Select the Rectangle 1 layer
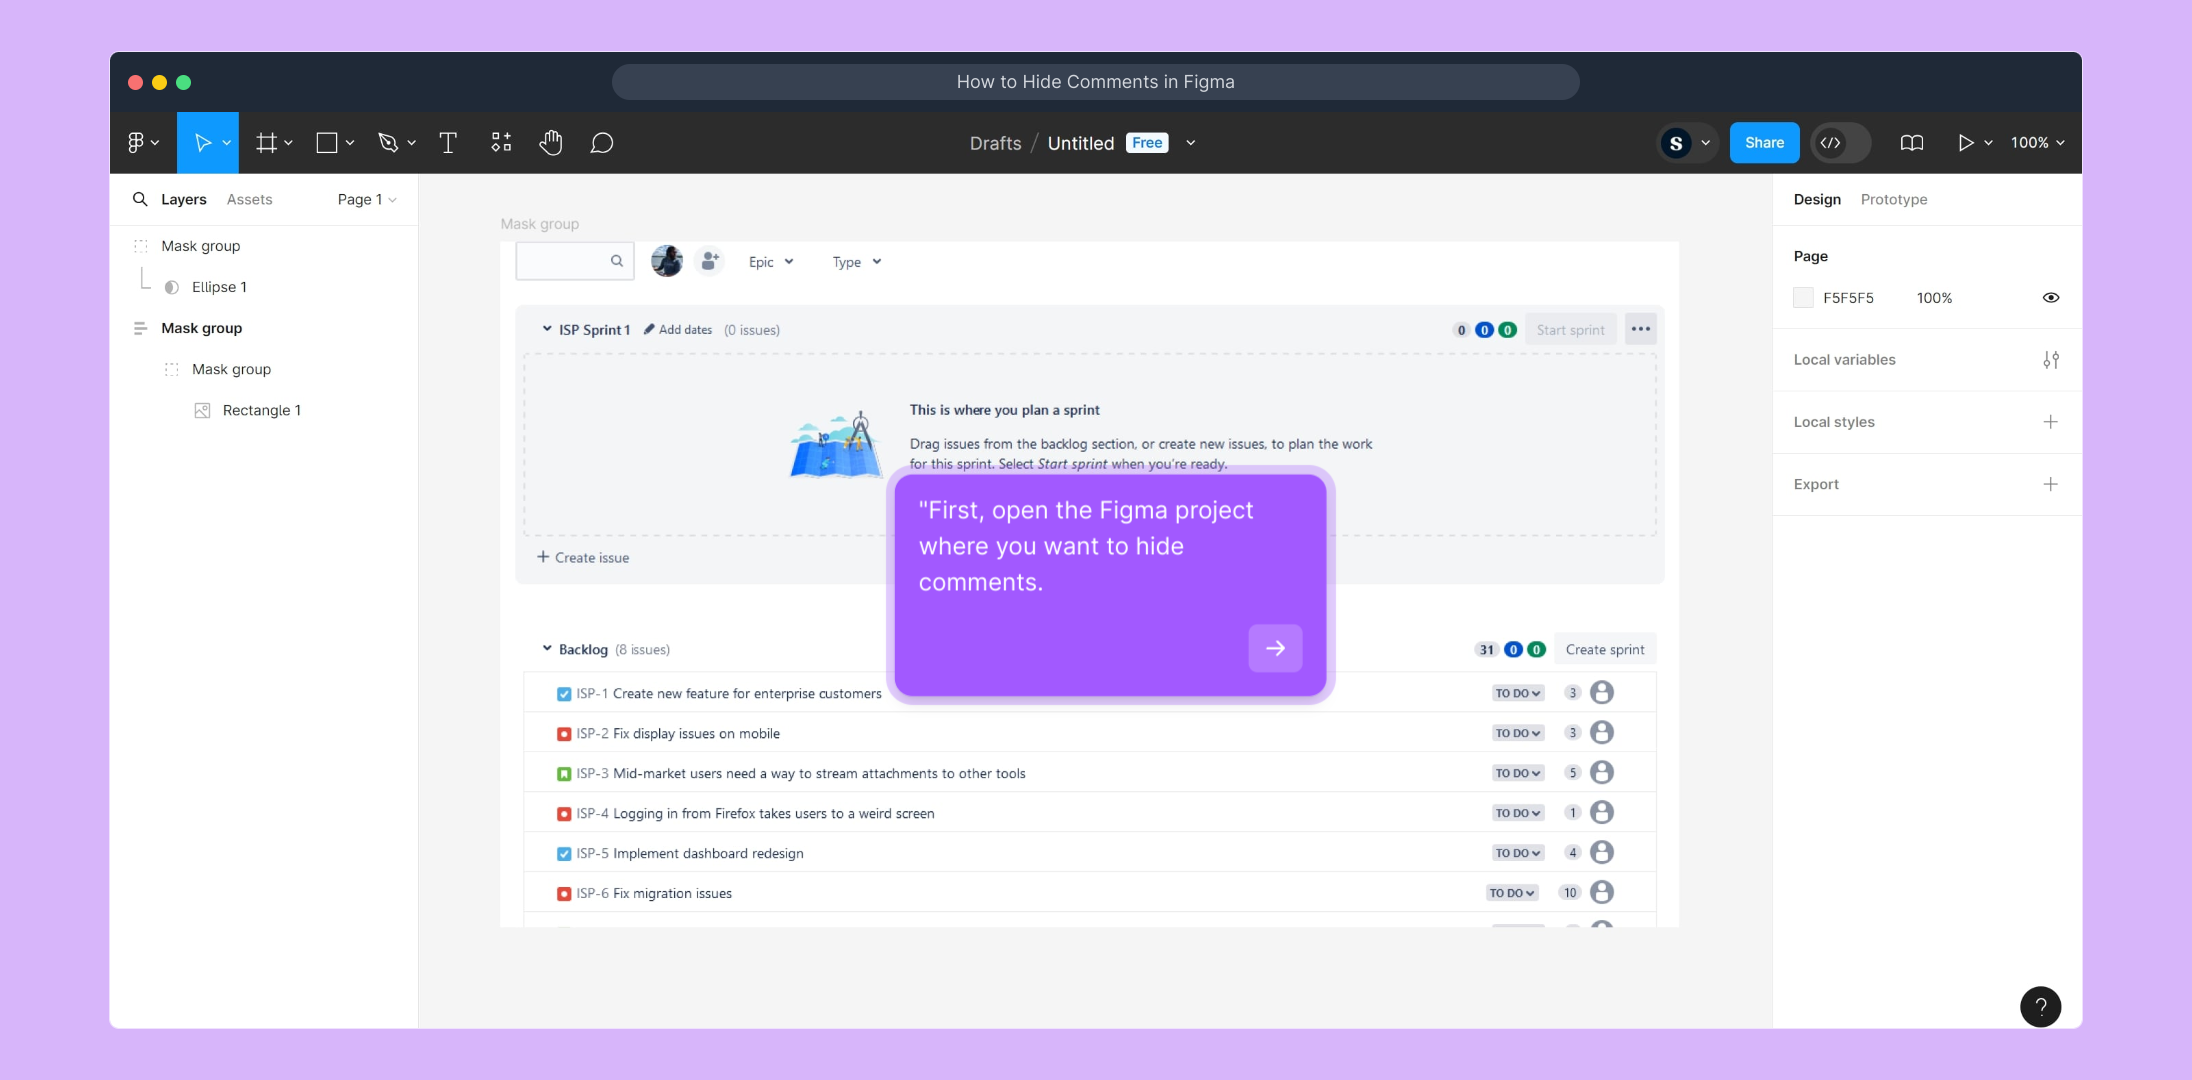 pyautogui.click(x=261, y=411)
